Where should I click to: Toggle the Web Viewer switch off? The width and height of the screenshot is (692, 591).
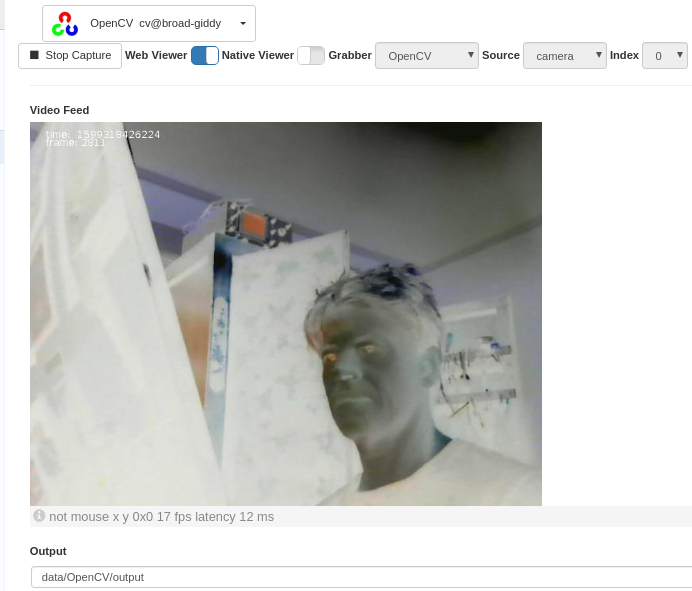coord(205,56)
